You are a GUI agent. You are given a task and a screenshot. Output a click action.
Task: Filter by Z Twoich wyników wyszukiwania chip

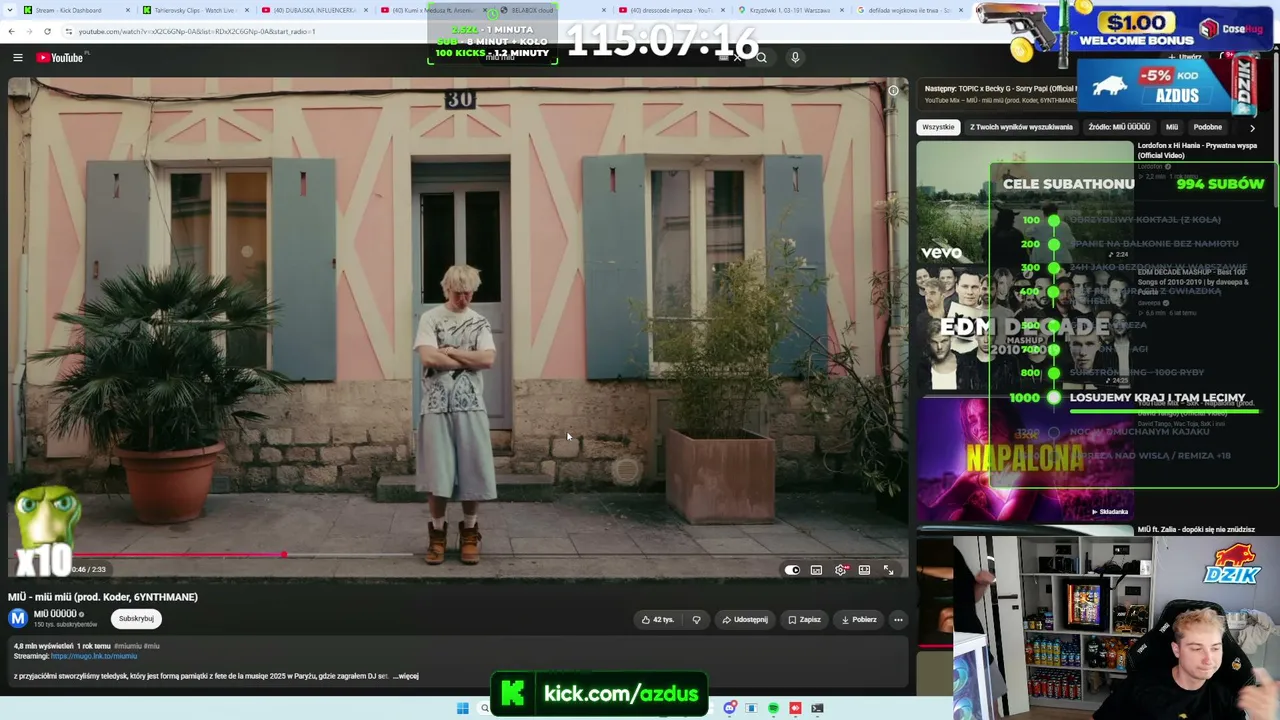(x=1021, y=127)
